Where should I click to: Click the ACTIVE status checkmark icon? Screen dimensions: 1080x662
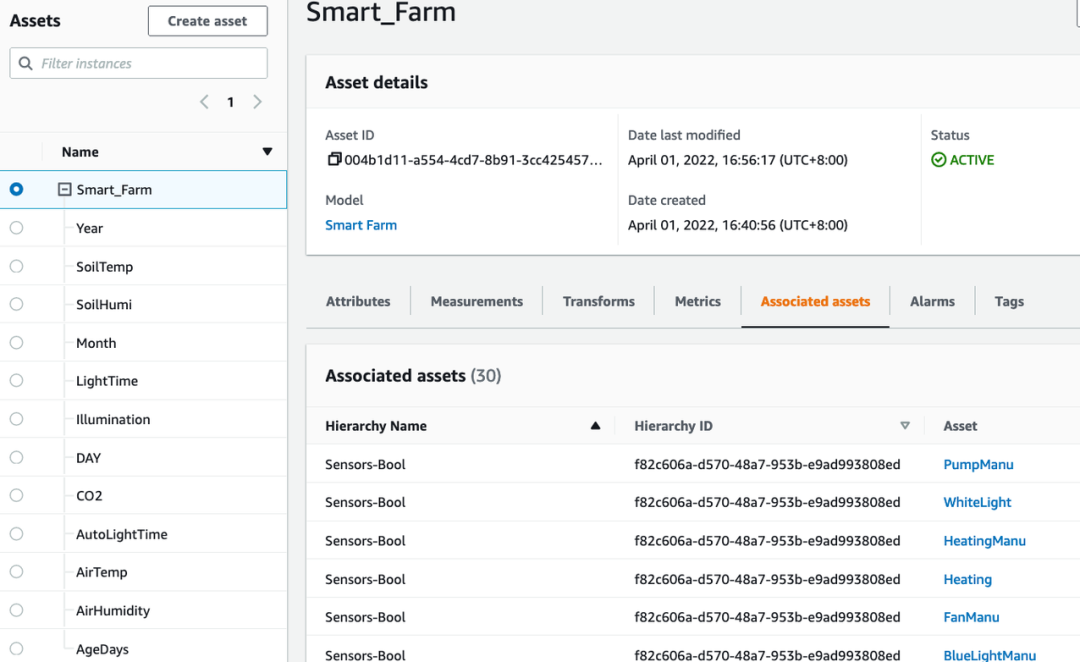[x=938, y=160]
